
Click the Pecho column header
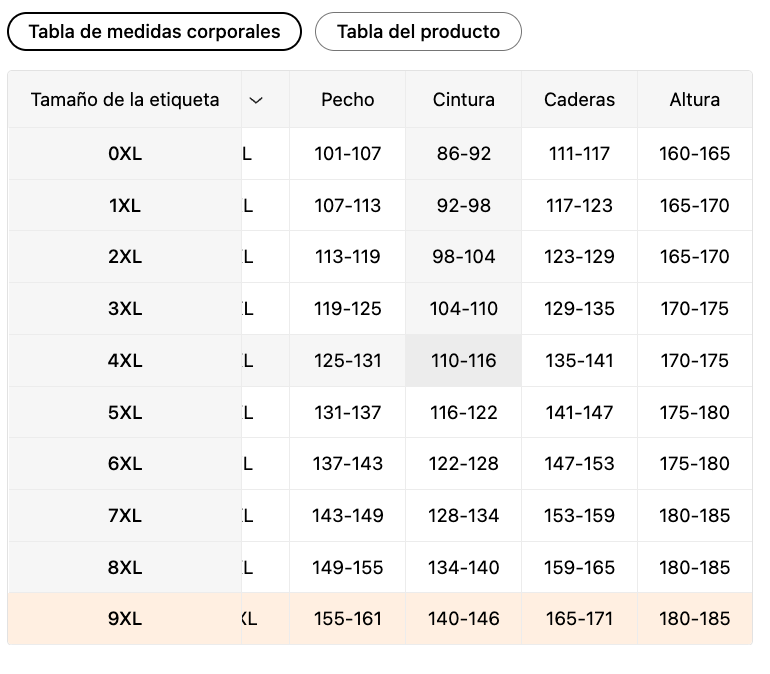click(348, 100)
